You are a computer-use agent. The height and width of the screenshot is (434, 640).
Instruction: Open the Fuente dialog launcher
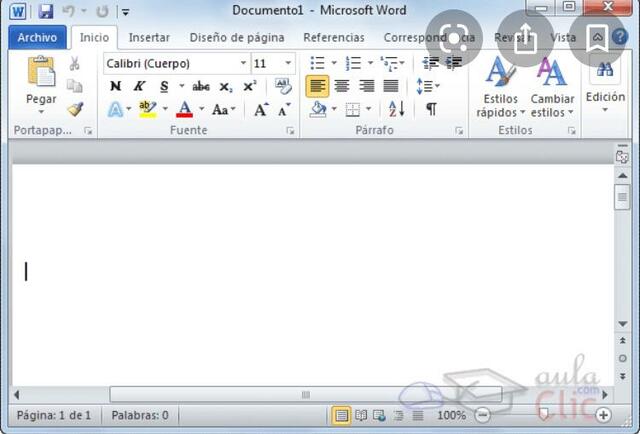pos(290,131)
